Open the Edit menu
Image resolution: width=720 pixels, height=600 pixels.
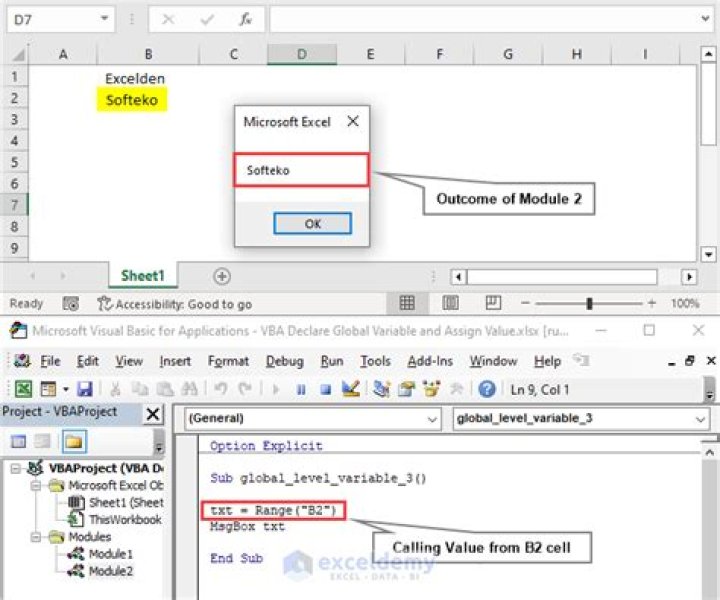pyautogui.click(x=87, y=361)
